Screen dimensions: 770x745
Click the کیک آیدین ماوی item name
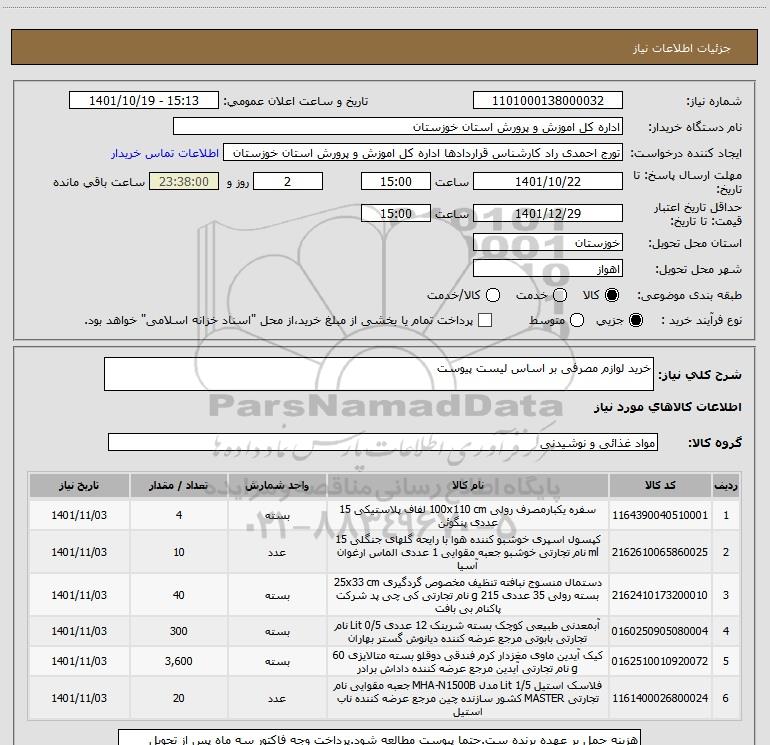(468, 662)
